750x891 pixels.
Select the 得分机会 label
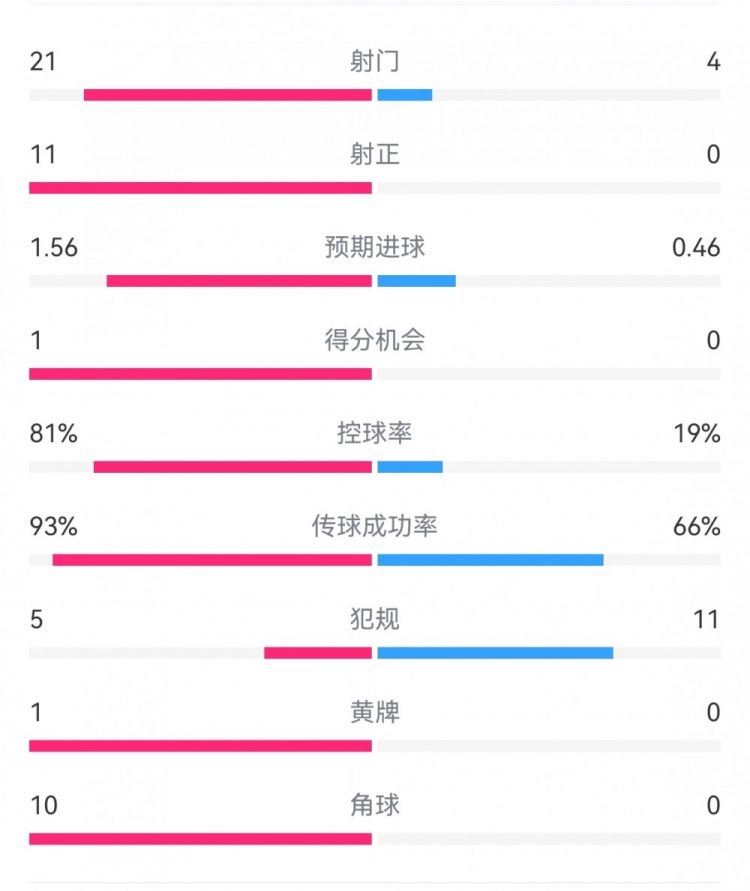[x=375, y=340]
